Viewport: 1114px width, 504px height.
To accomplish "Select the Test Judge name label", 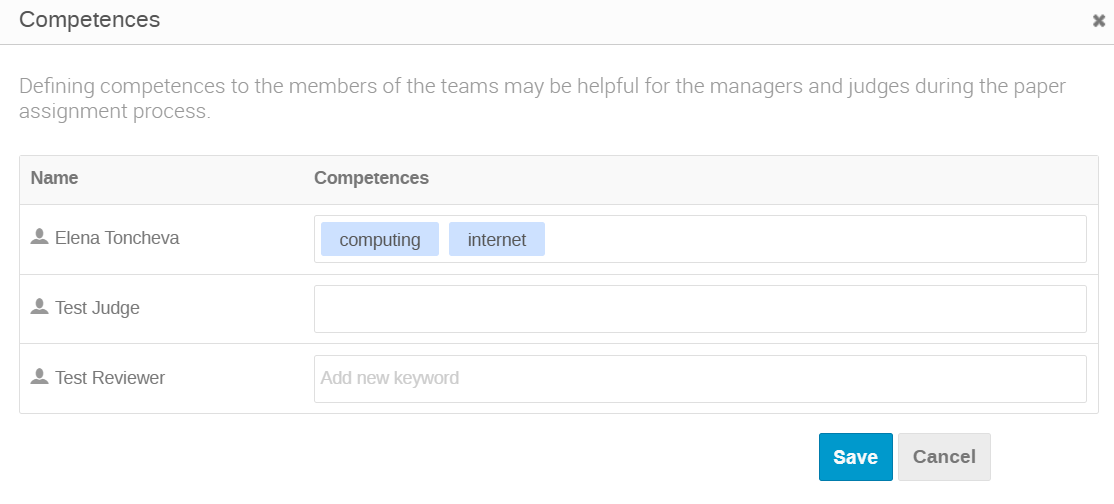I will 97,308.
